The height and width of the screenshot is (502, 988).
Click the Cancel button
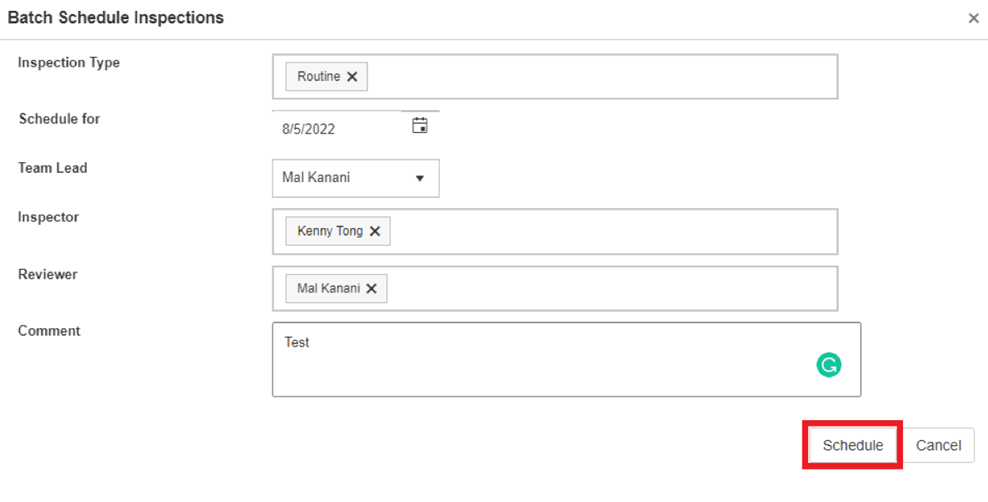pyautogui.click(x=938, y=445)
